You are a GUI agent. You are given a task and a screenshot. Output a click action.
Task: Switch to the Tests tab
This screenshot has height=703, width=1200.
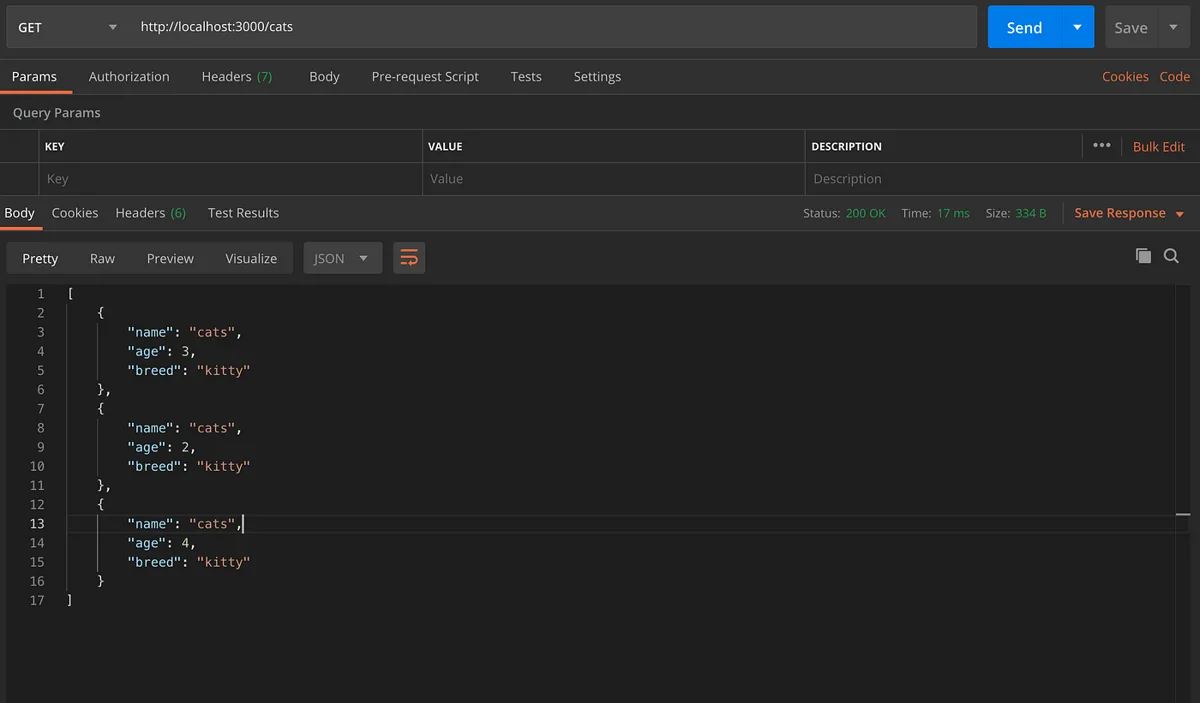[526, 76]
